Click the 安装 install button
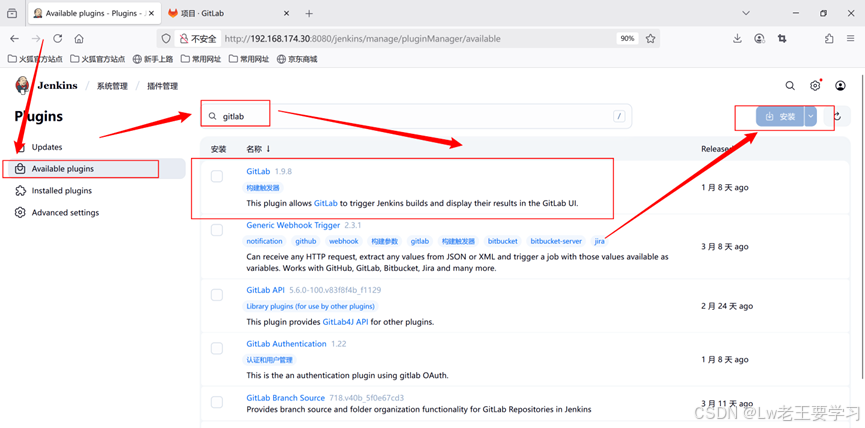Viewport: 865px width, 428px height. (x=780, y=116)
